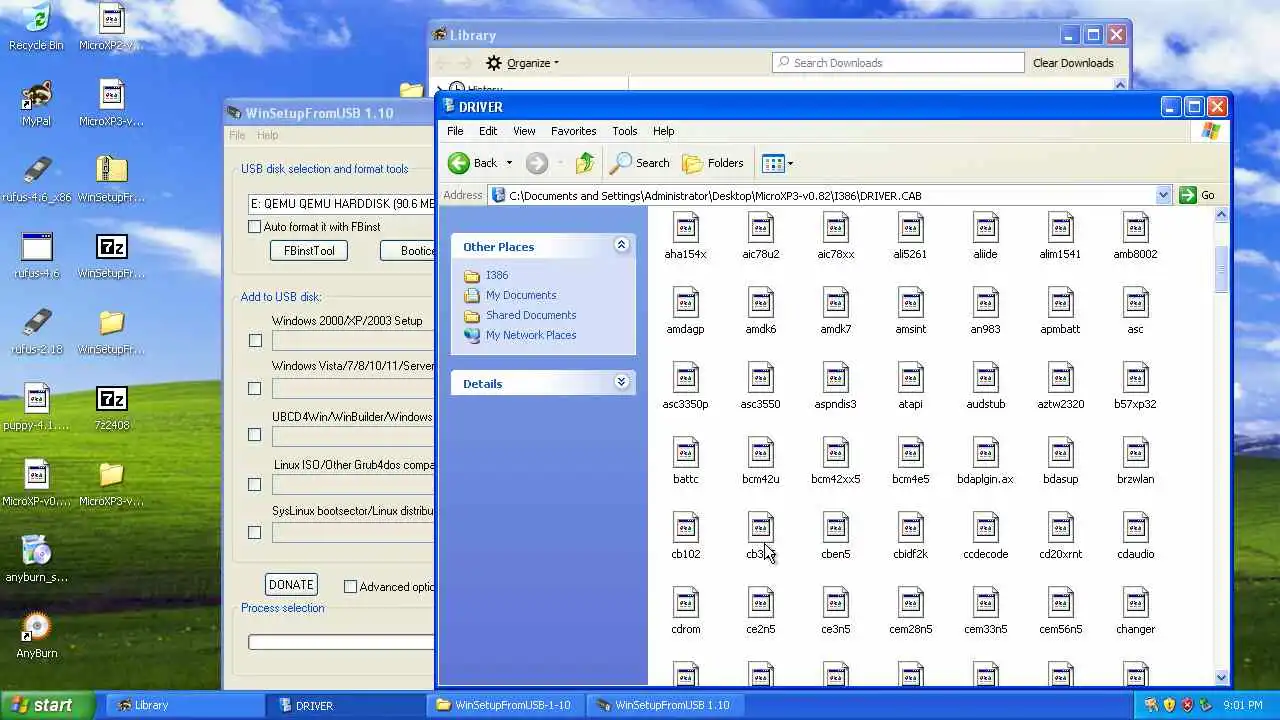The height and width of the screenshot is (720, 1280).
Task: Open the View menu
Action: point(524,131)
